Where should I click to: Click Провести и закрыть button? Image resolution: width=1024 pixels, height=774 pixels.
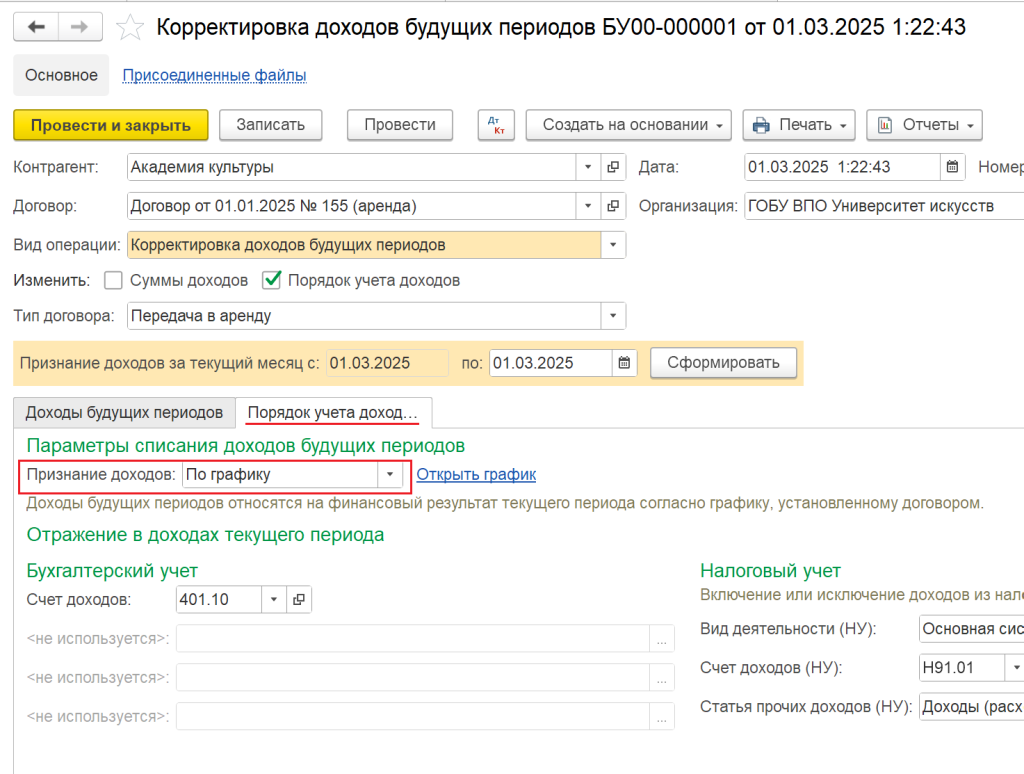pos(111,125)
